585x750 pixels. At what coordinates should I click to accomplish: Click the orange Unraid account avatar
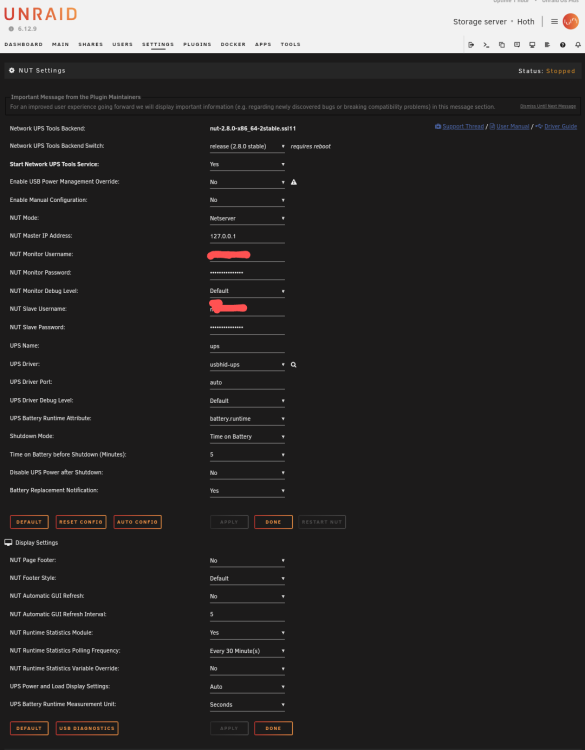click(x=570, y=21)
